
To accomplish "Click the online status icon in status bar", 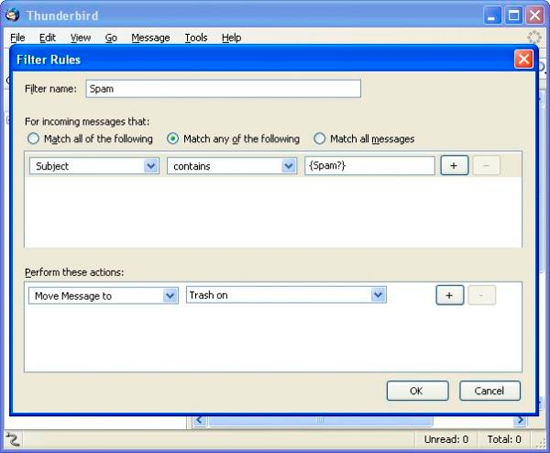I will coord(13,439).
